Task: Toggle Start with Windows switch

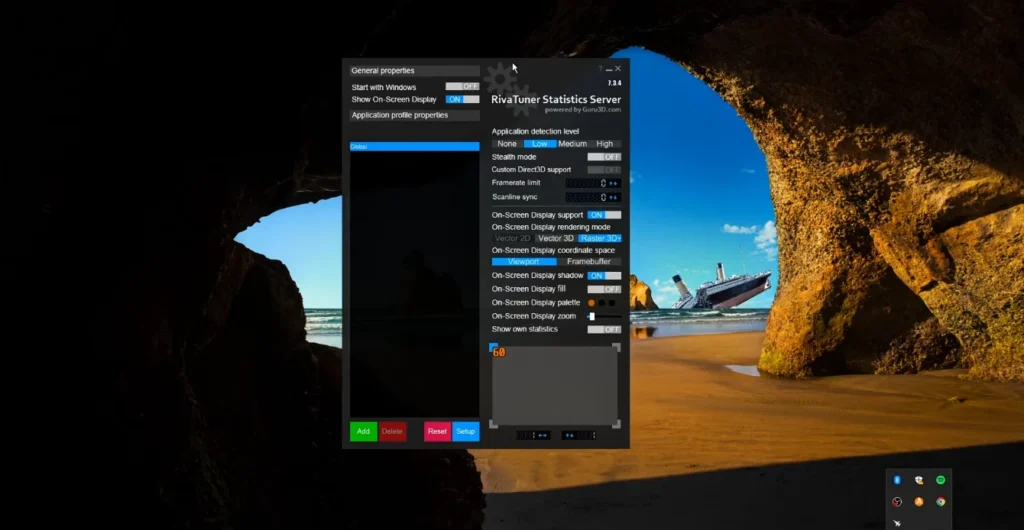Action: tap(462, 86)
